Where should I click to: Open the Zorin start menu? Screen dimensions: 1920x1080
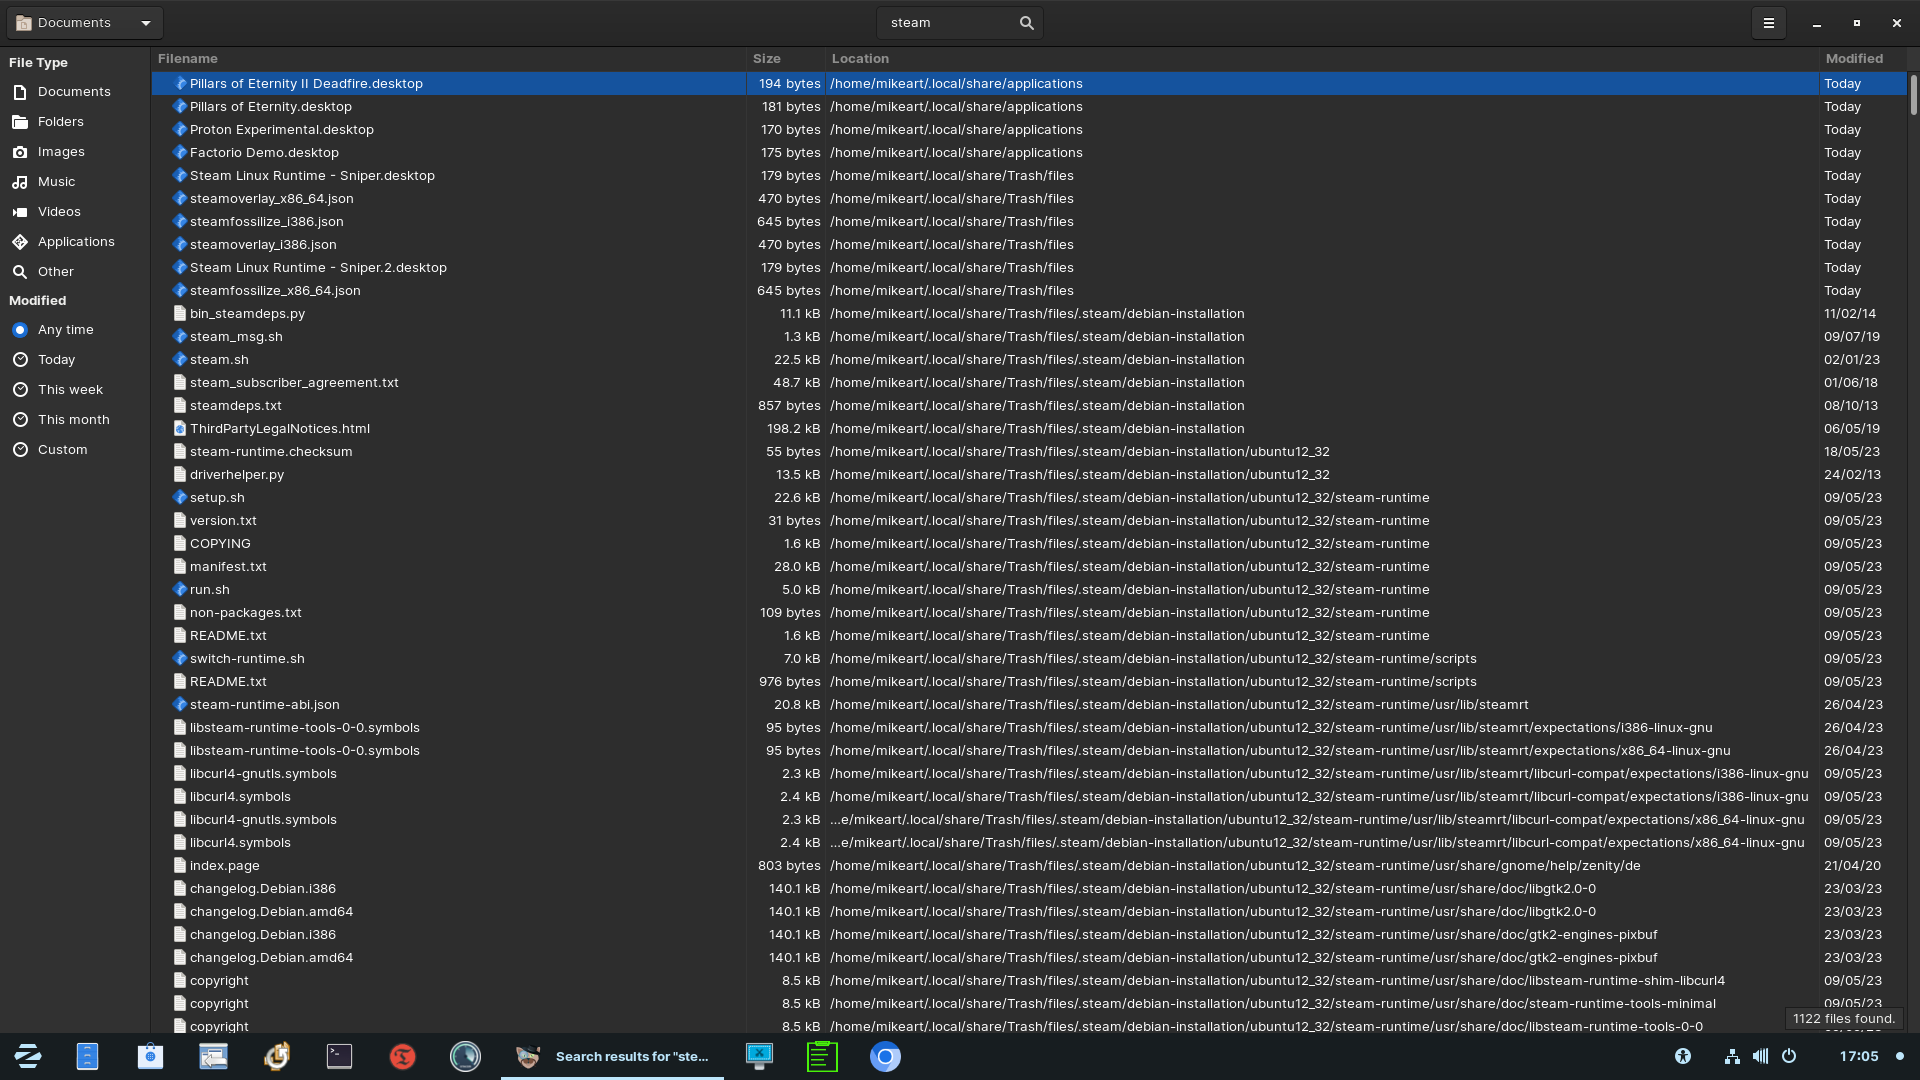tap(28, 1056)
